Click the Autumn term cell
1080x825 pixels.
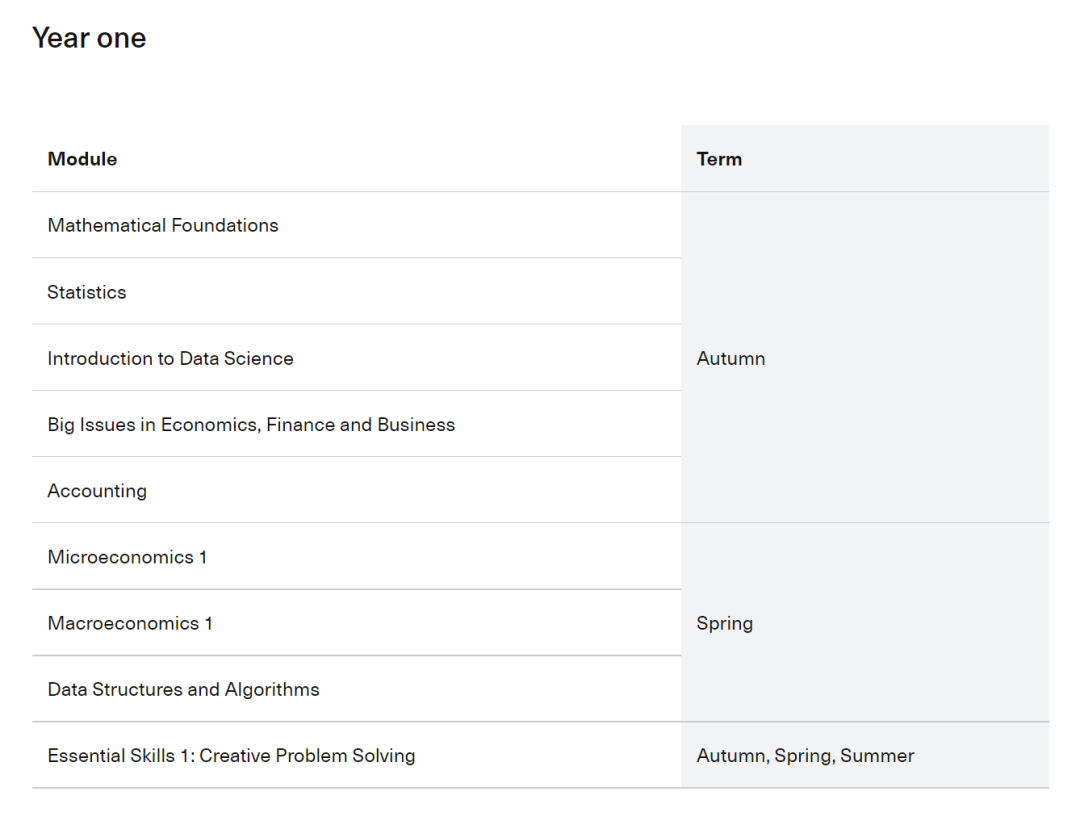click(865, 357)
